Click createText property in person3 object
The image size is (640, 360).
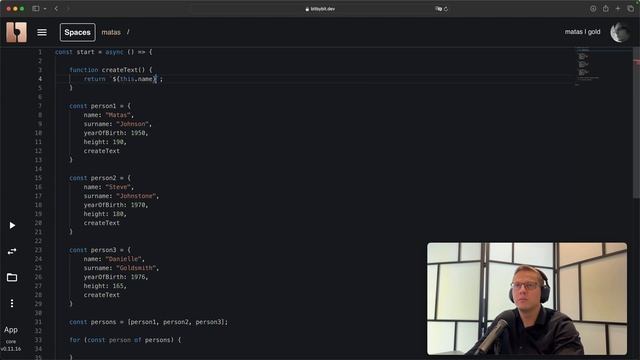coord(102,295)
